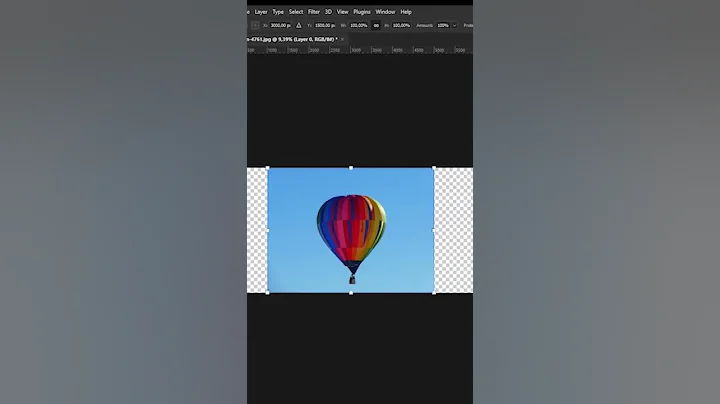Open the Type menu
The height and width of the screenshot is (404, 720).
278,12
